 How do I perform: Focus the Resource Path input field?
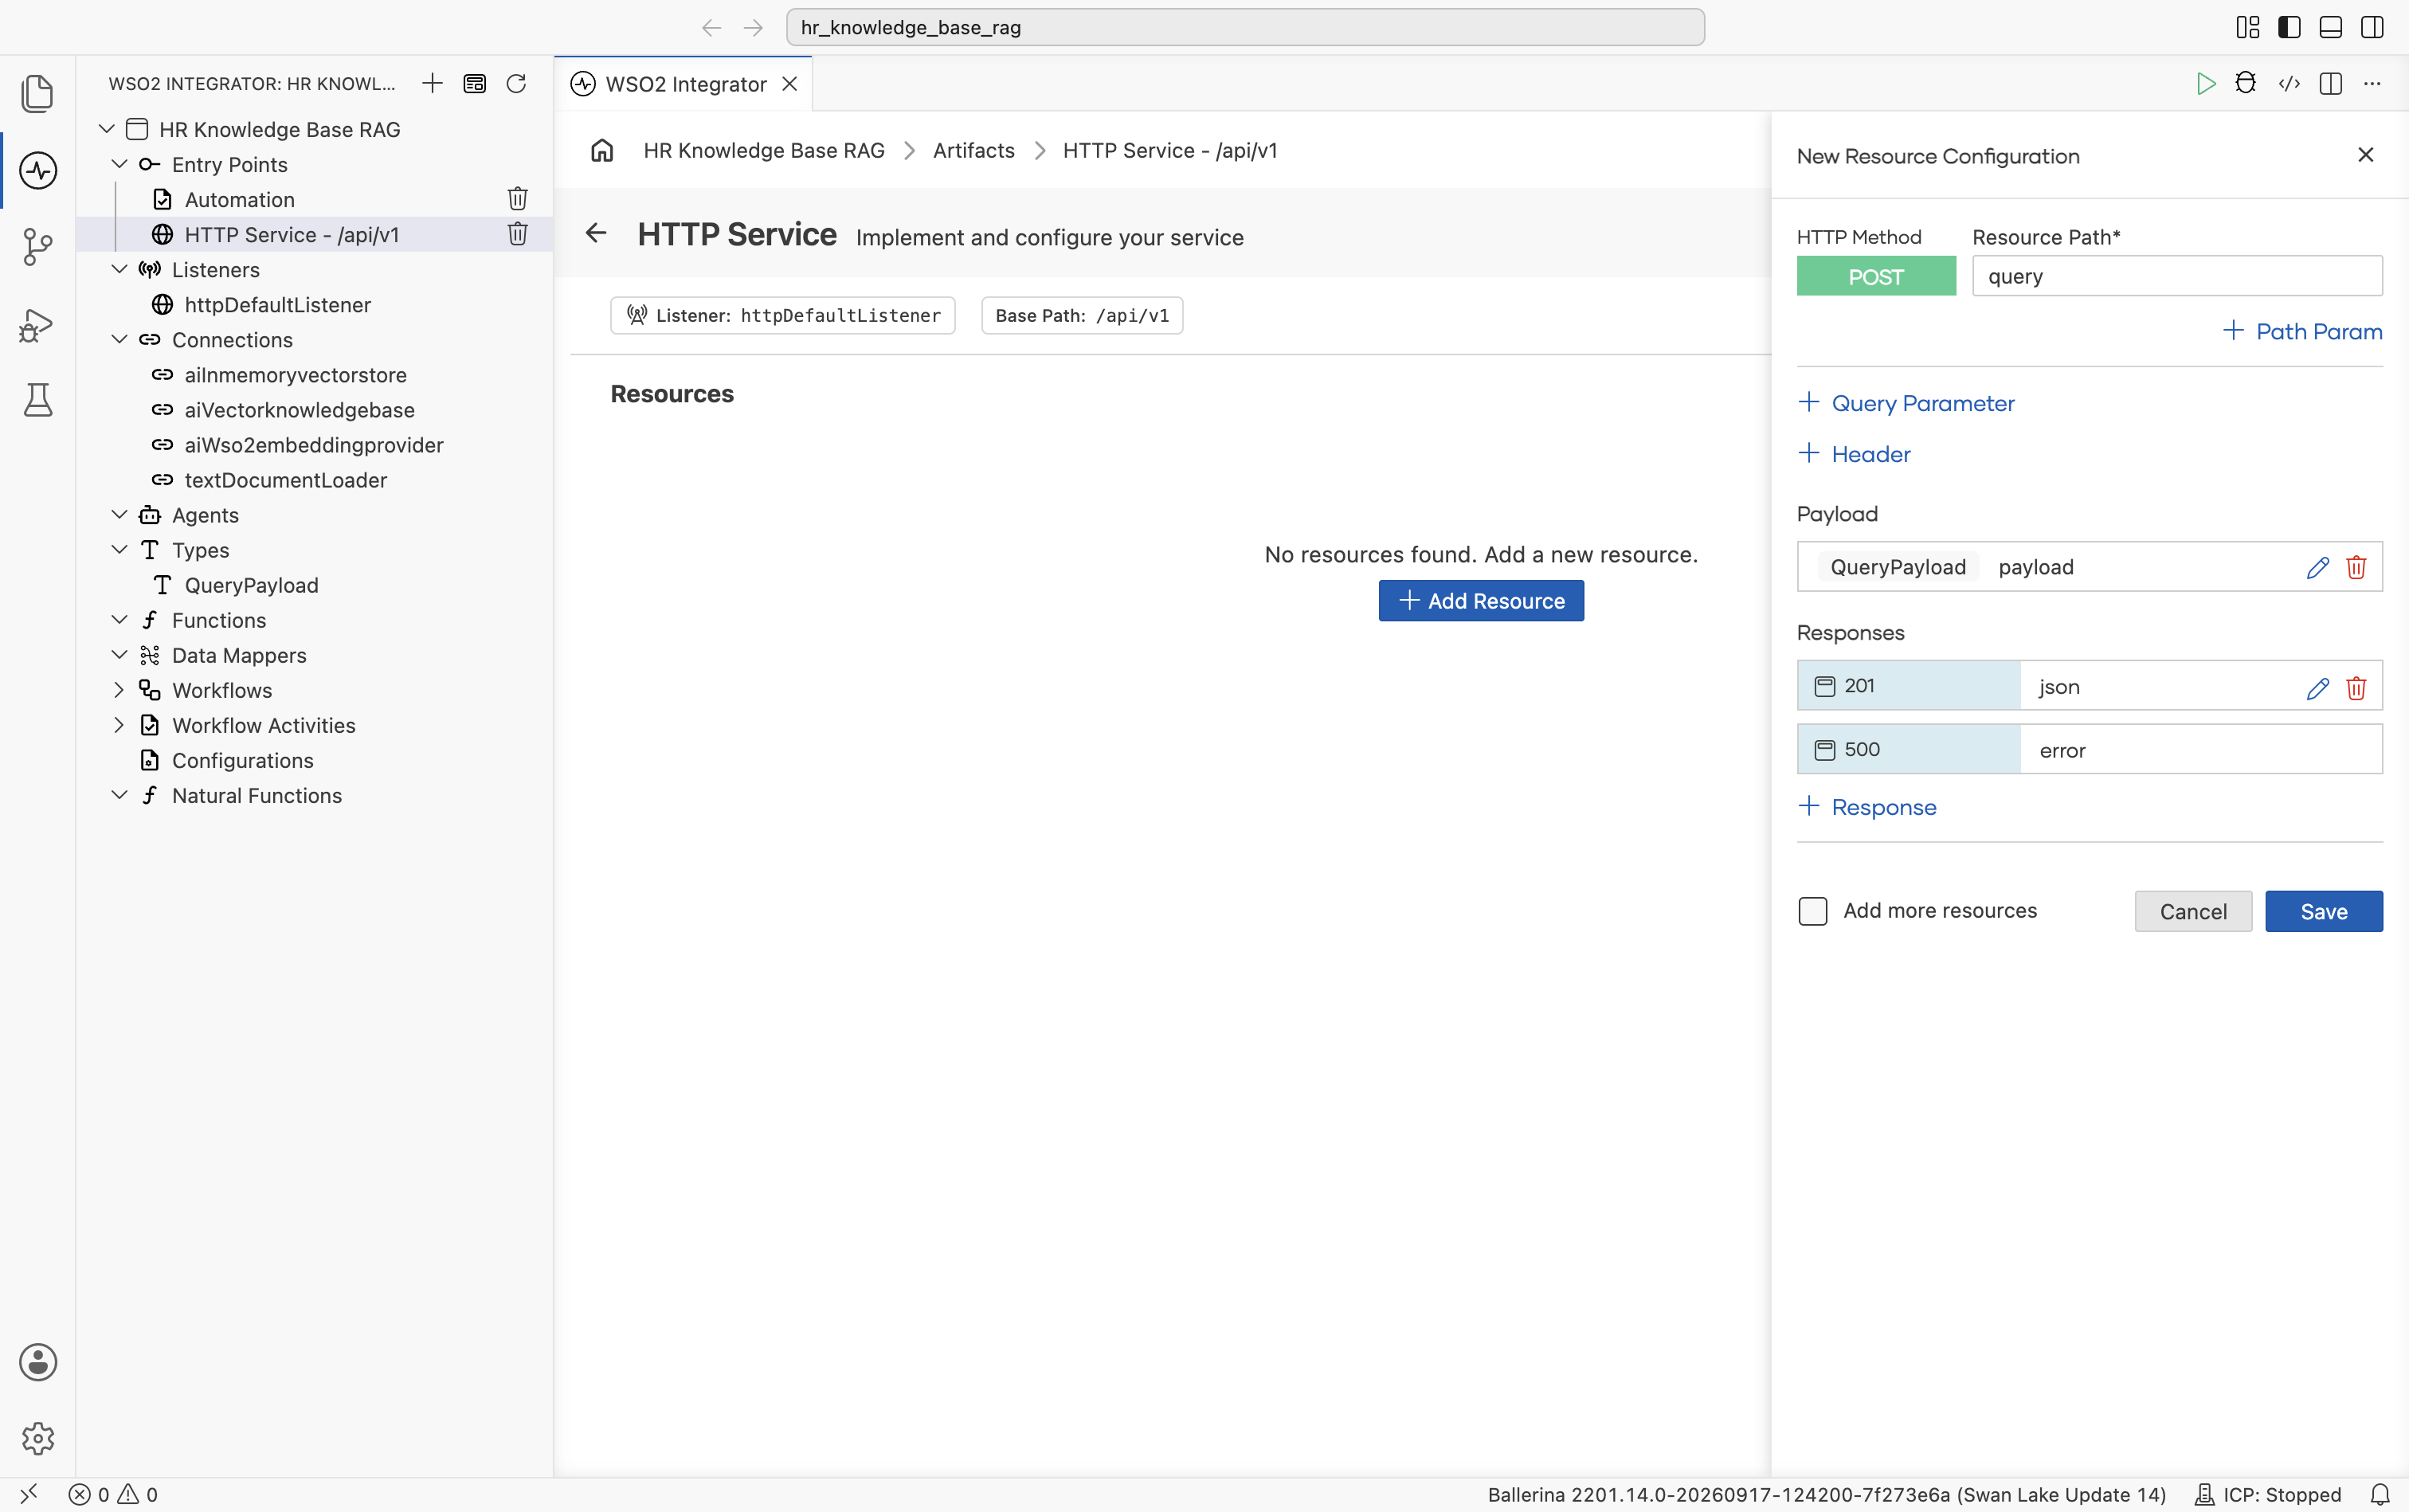click(x=2177, y=276)
